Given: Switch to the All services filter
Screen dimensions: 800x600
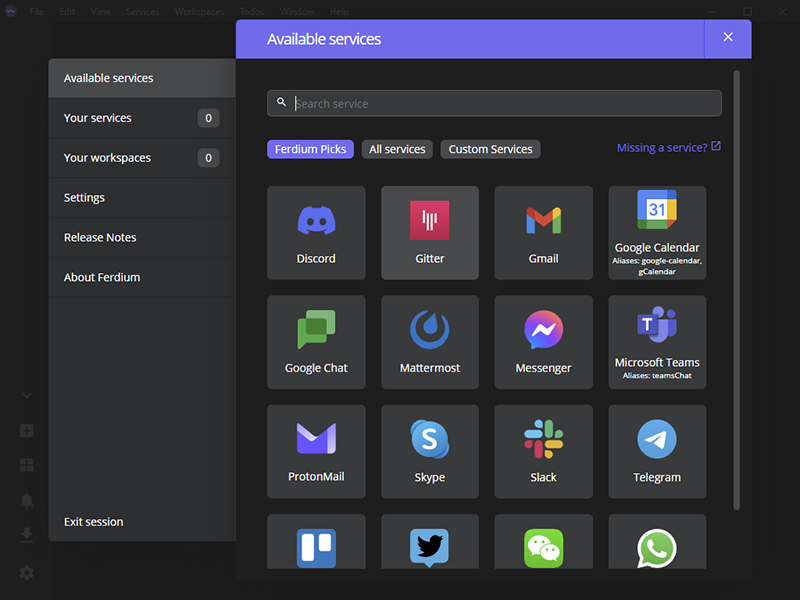Looking at the screenshot, I should [x=397, y=149].
